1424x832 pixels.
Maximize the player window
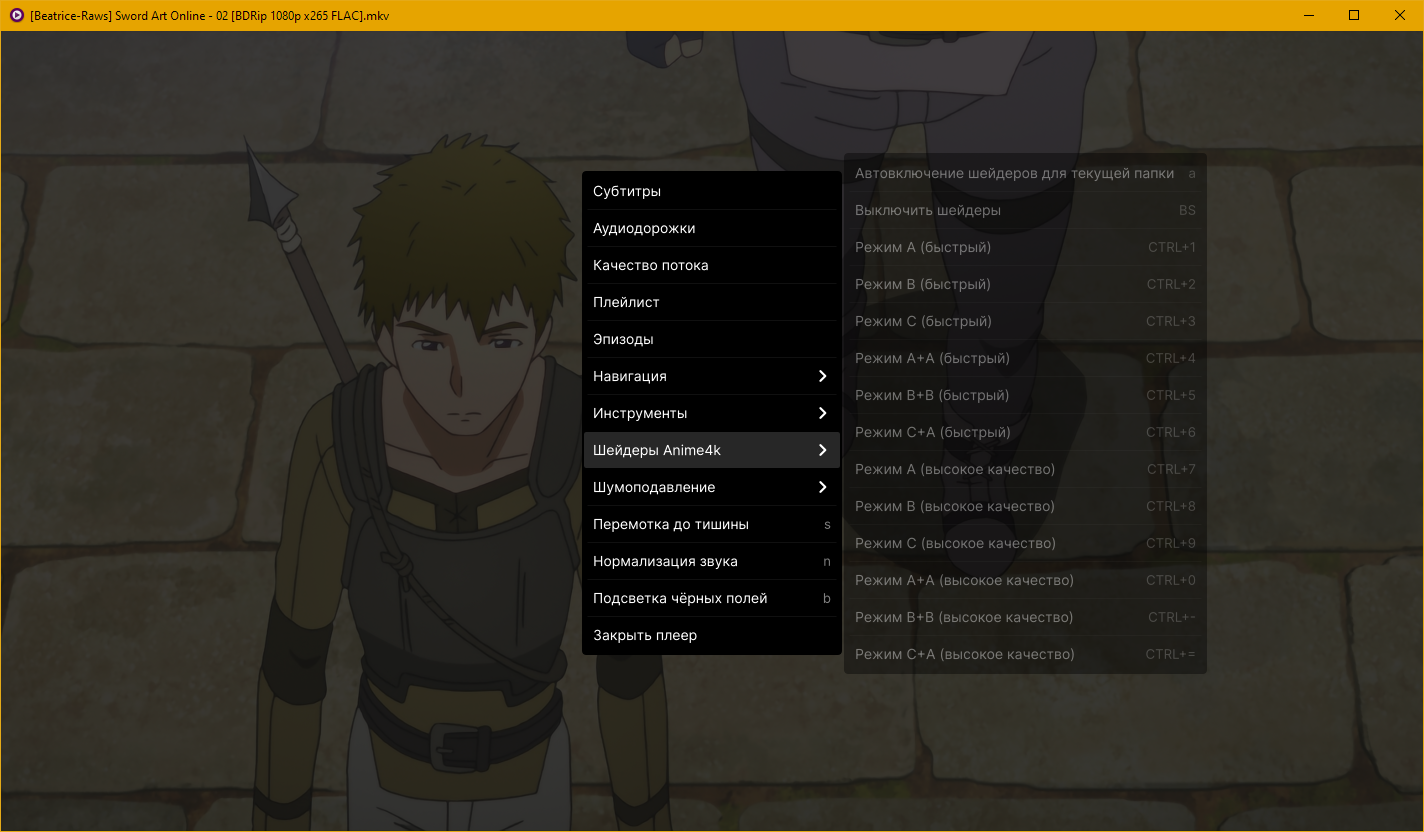(x=1354, y=15)
